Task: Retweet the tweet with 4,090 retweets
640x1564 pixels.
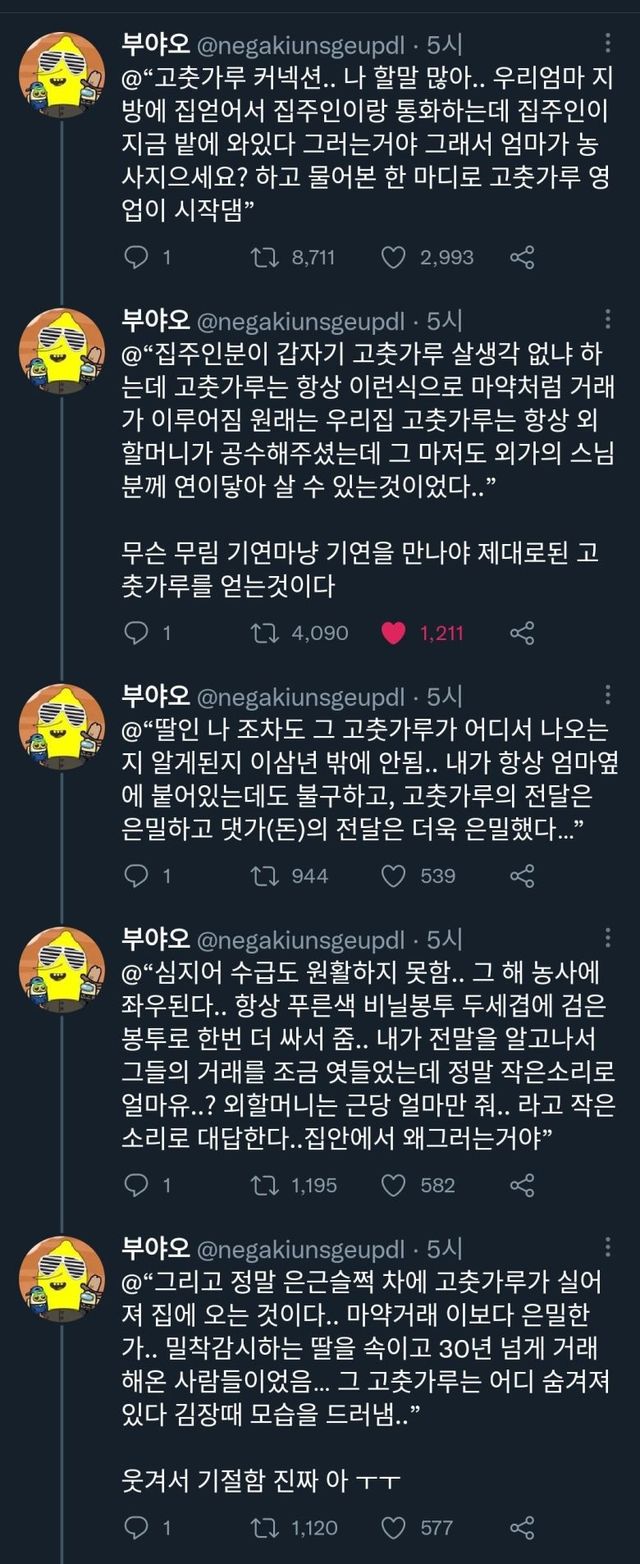Action: [x=264, y=632]
